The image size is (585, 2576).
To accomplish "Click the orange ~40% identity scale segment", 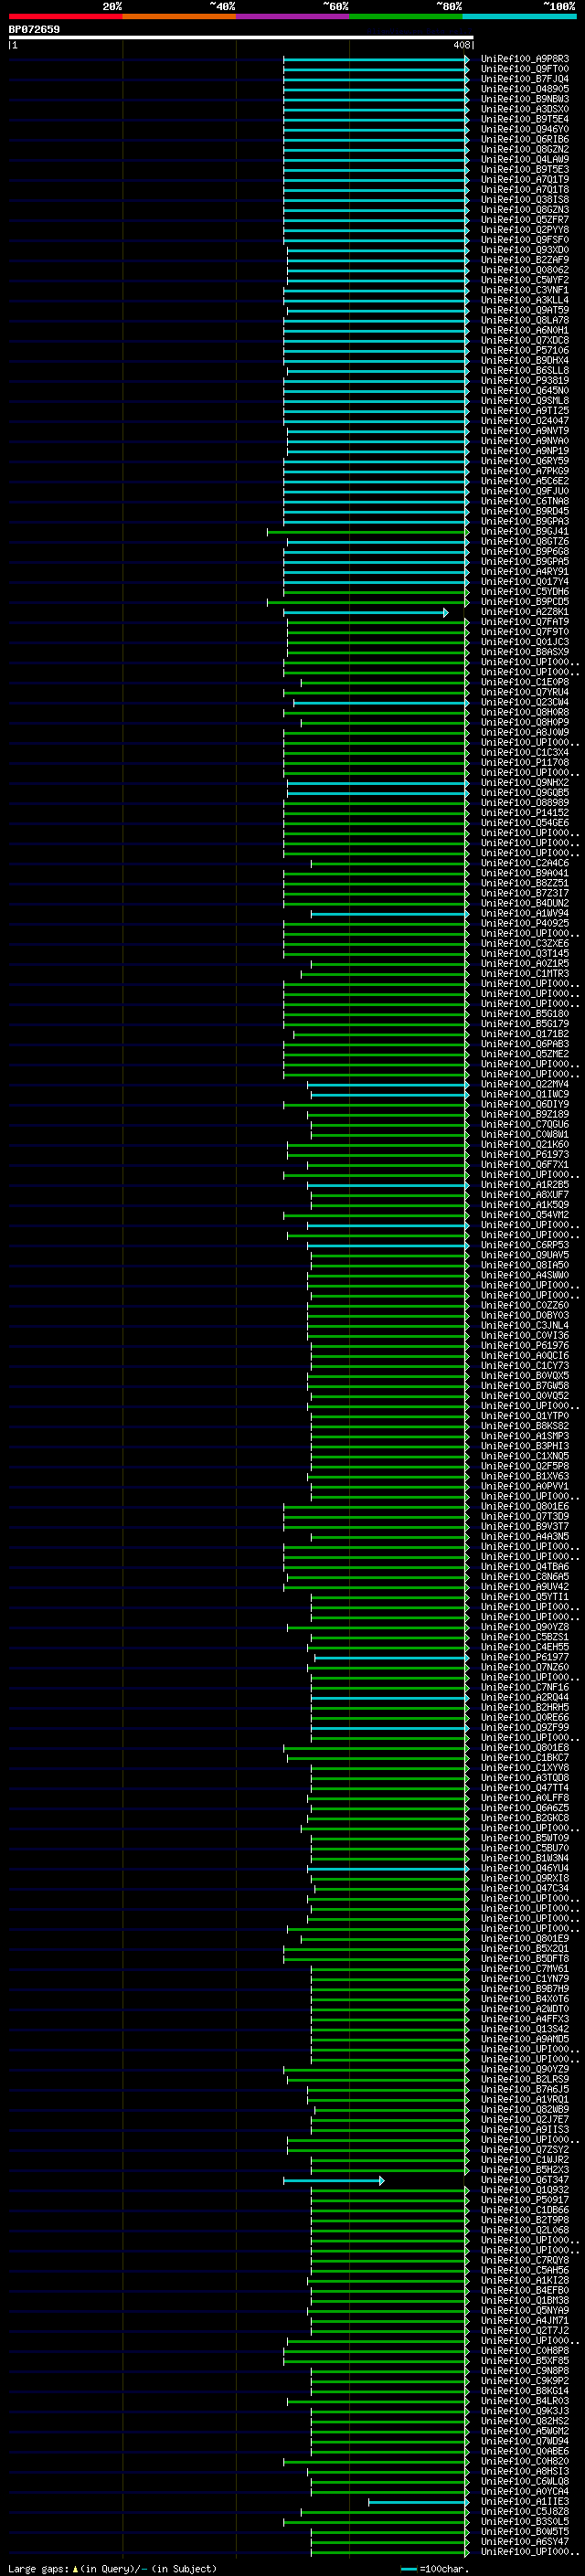I will (179, 16).
